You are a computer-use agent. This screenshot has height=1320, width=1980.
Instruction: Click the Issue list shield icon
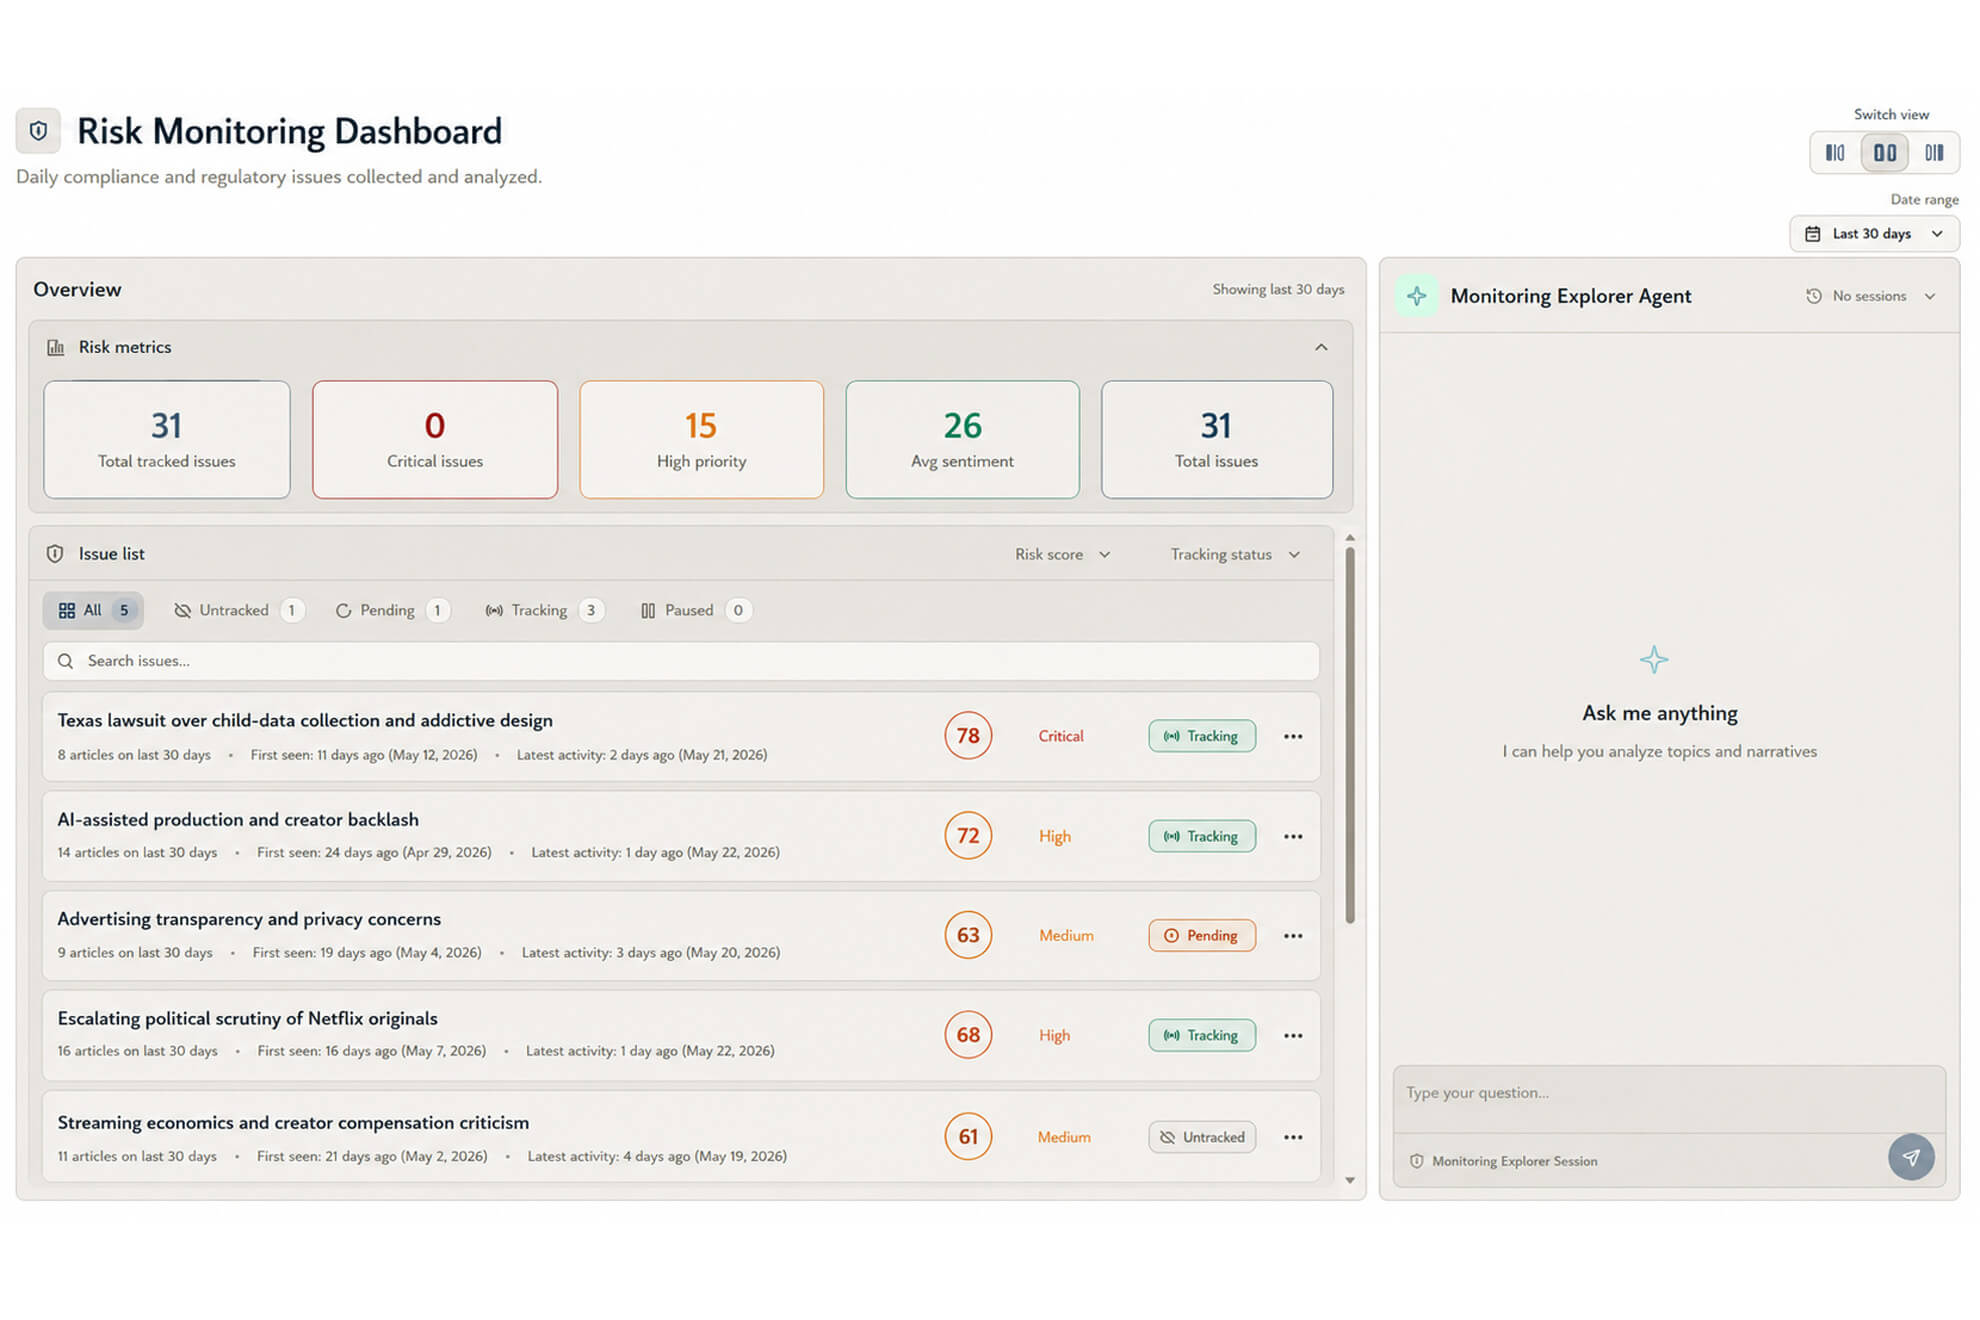click(55, 554)
